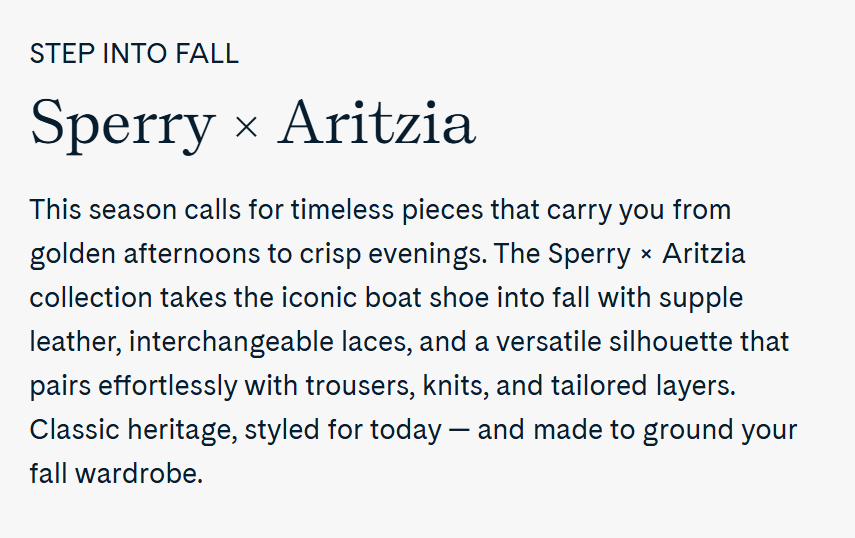The image size is (855, 538).
Task: Click the word "Sperry" in the large heading
Action: coord(122,124)
